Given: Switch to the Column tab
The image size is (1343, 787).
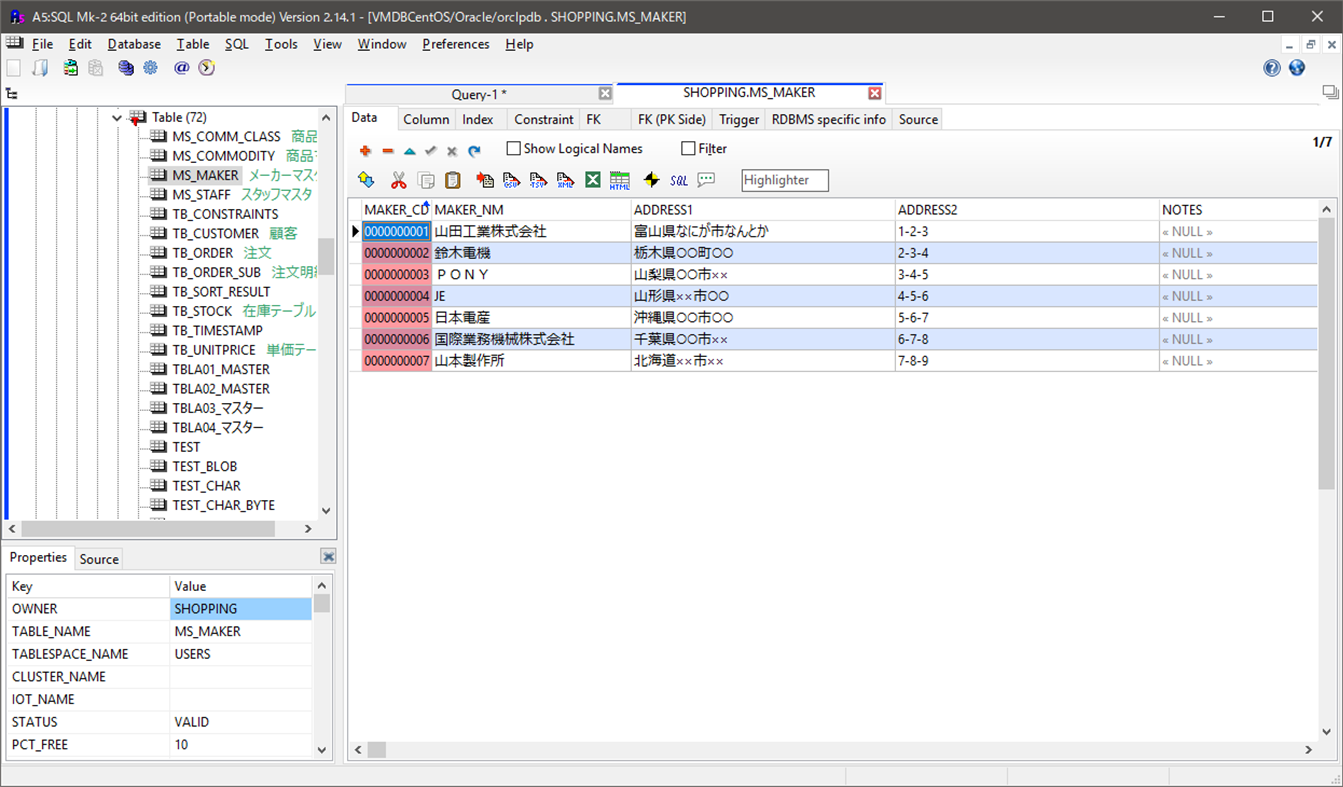Looking at the screenshot, I should tap(426, 119).
